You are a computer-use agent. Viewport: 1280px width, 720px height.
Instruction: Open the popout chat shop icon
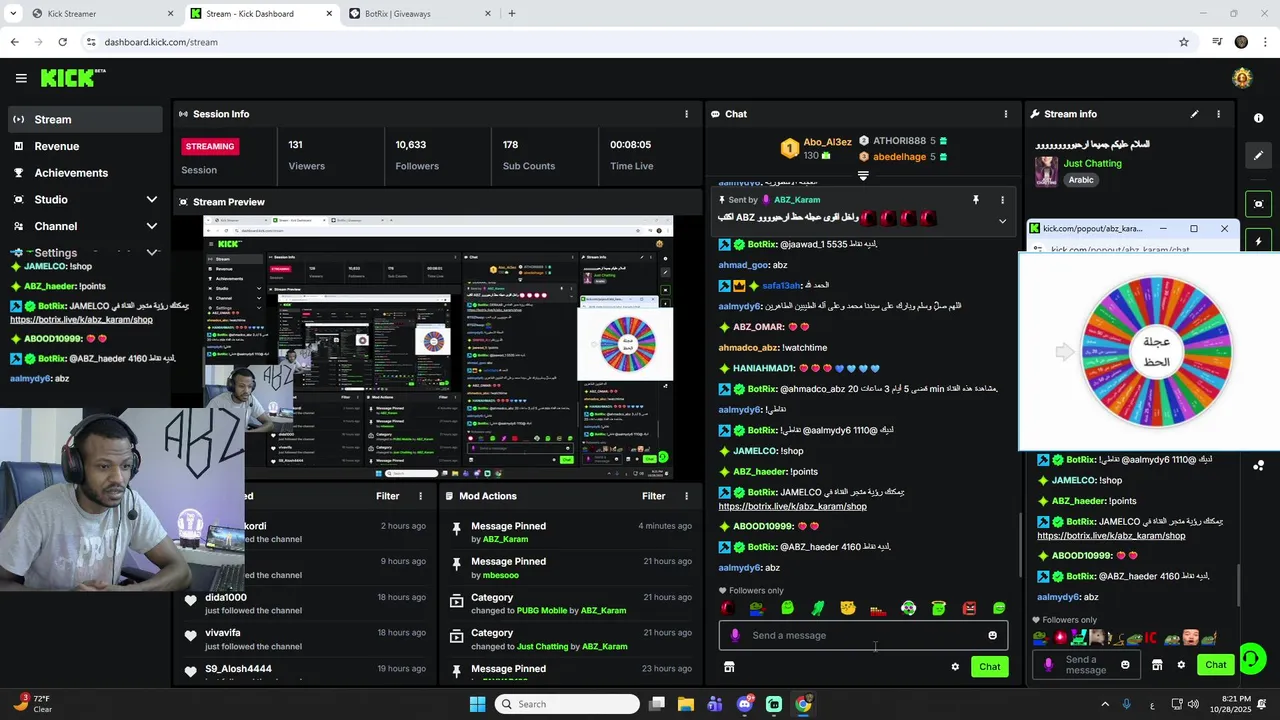(1157, 665)
